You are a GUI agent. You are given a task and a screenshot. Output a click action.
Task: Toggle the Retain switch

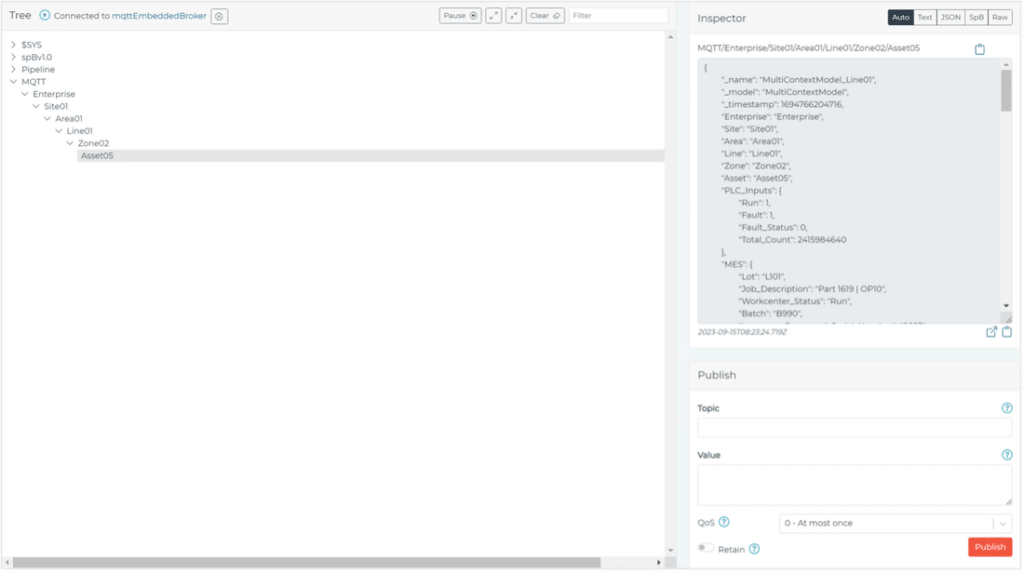(706, 548)
